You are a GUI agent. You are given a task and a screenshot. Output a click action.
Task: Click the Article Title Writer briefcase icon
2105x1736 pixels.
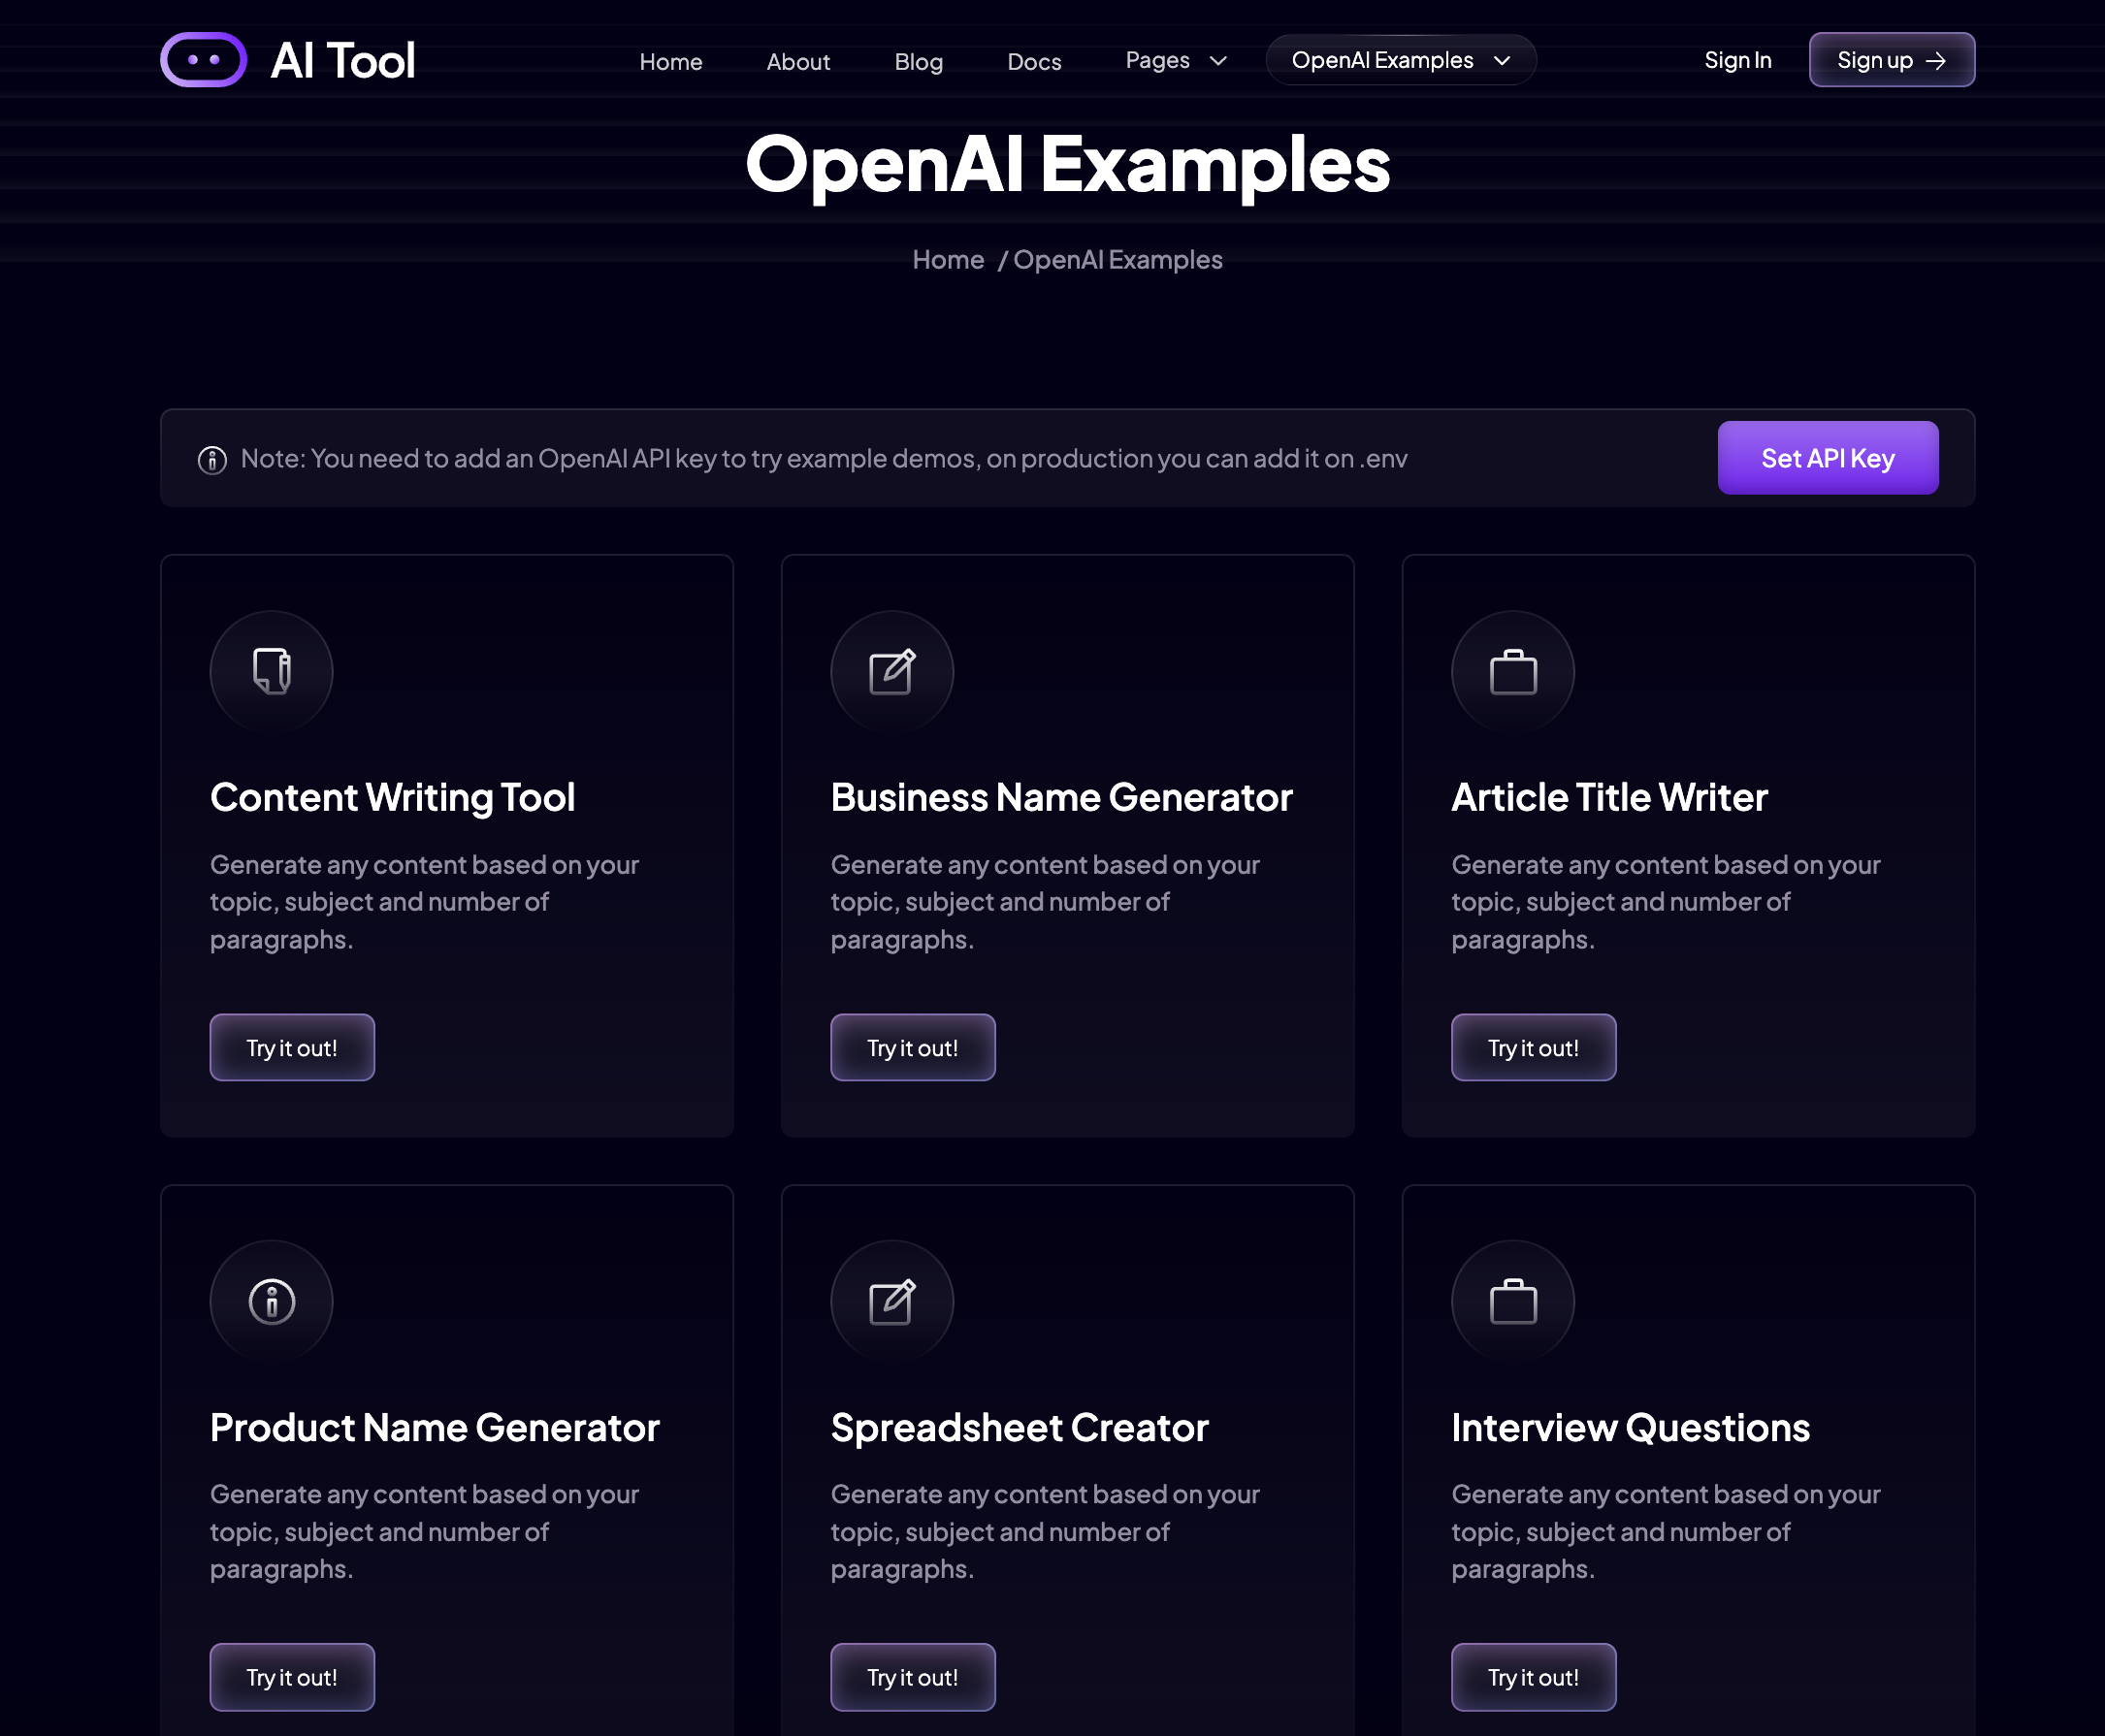tap(1513, 672)
